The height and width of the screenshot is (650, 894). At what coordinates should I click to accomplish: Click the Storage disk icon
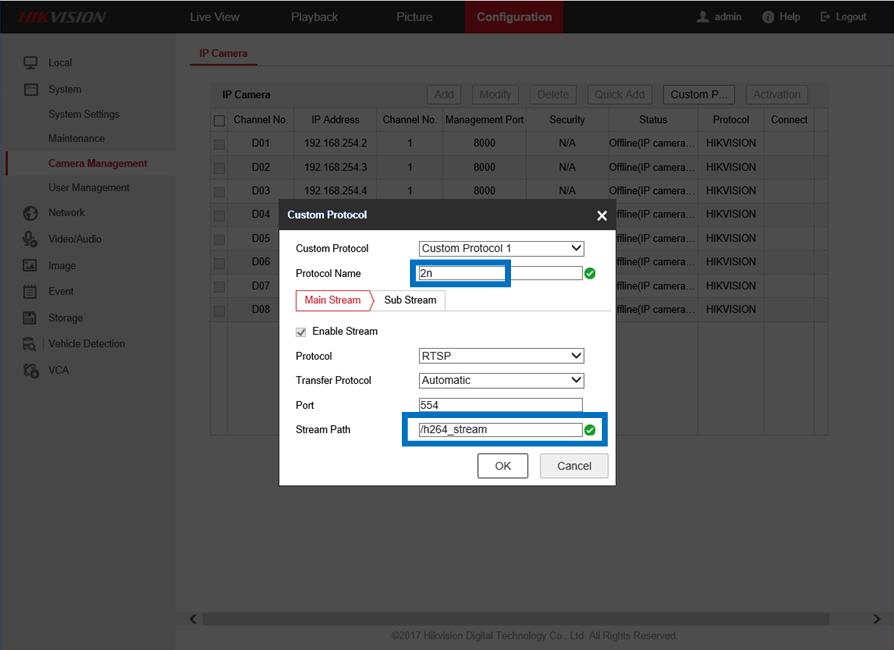(30, 318)
